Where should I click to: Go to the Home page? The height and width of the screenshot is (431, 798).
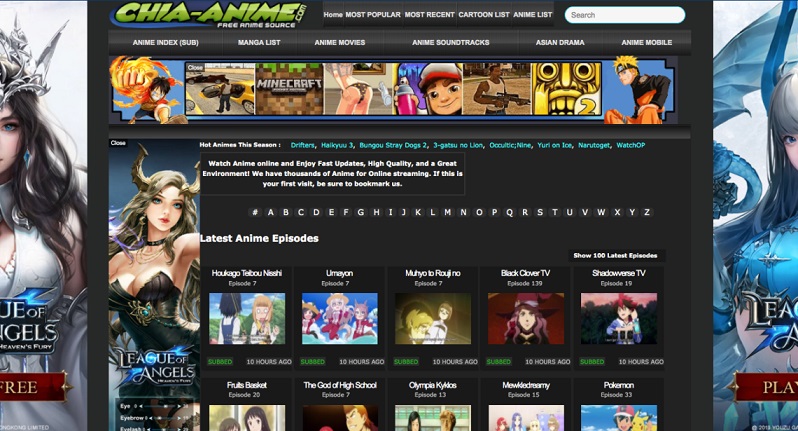(333, 15)
